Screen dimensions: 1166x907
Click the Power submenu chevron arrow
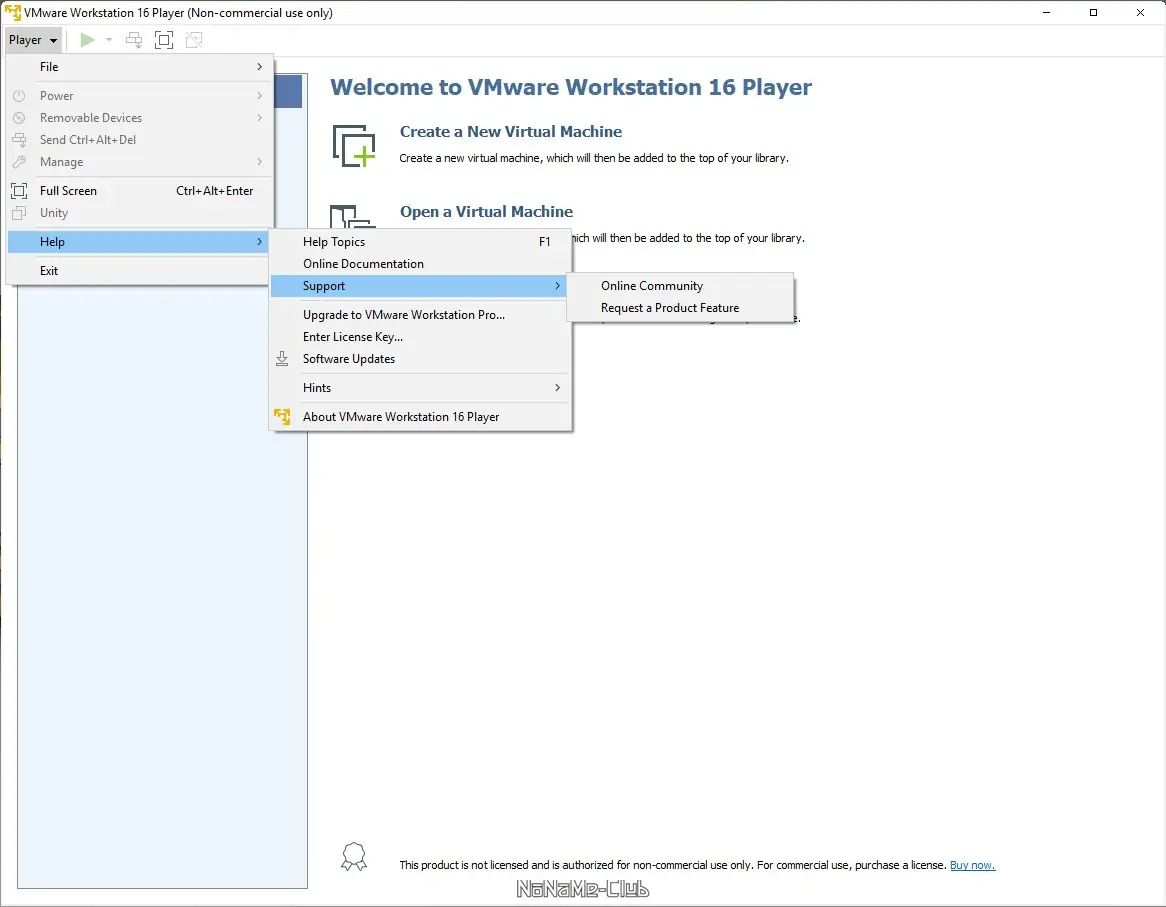click(260, 96)
